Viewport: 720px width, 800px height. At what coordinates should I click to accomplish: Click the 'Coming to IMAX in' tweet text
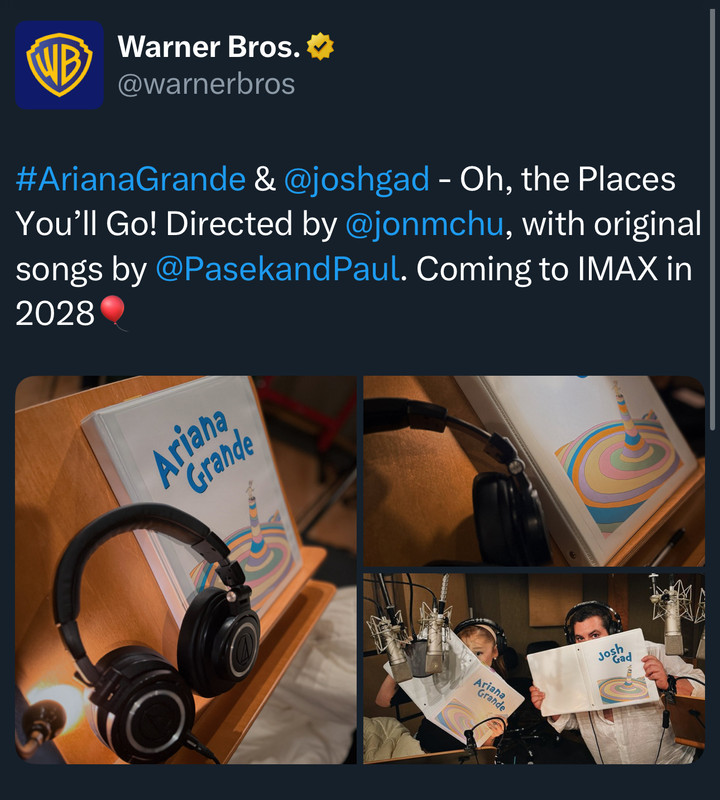pos(554,268)
